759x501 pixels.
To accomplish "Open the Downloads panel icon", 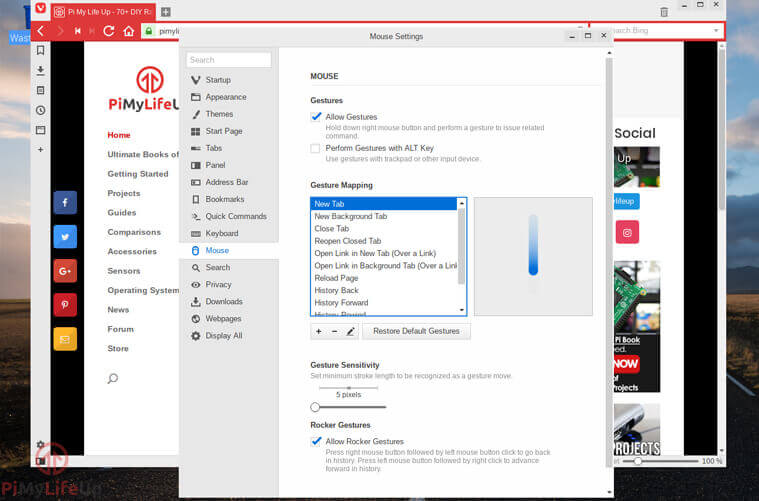I will coord(41,70).
